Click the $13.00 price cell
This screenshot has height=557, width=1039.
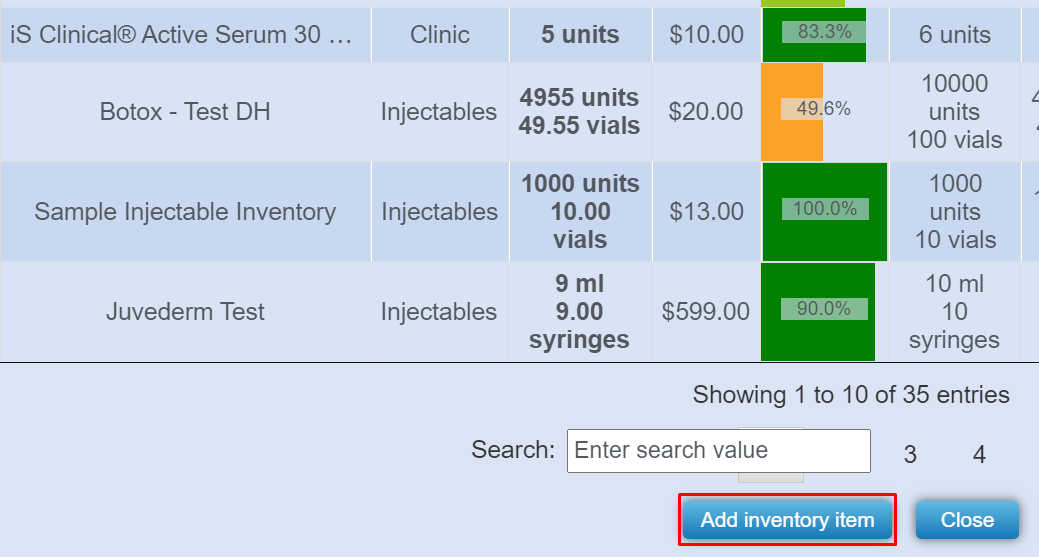pos(705,212)
